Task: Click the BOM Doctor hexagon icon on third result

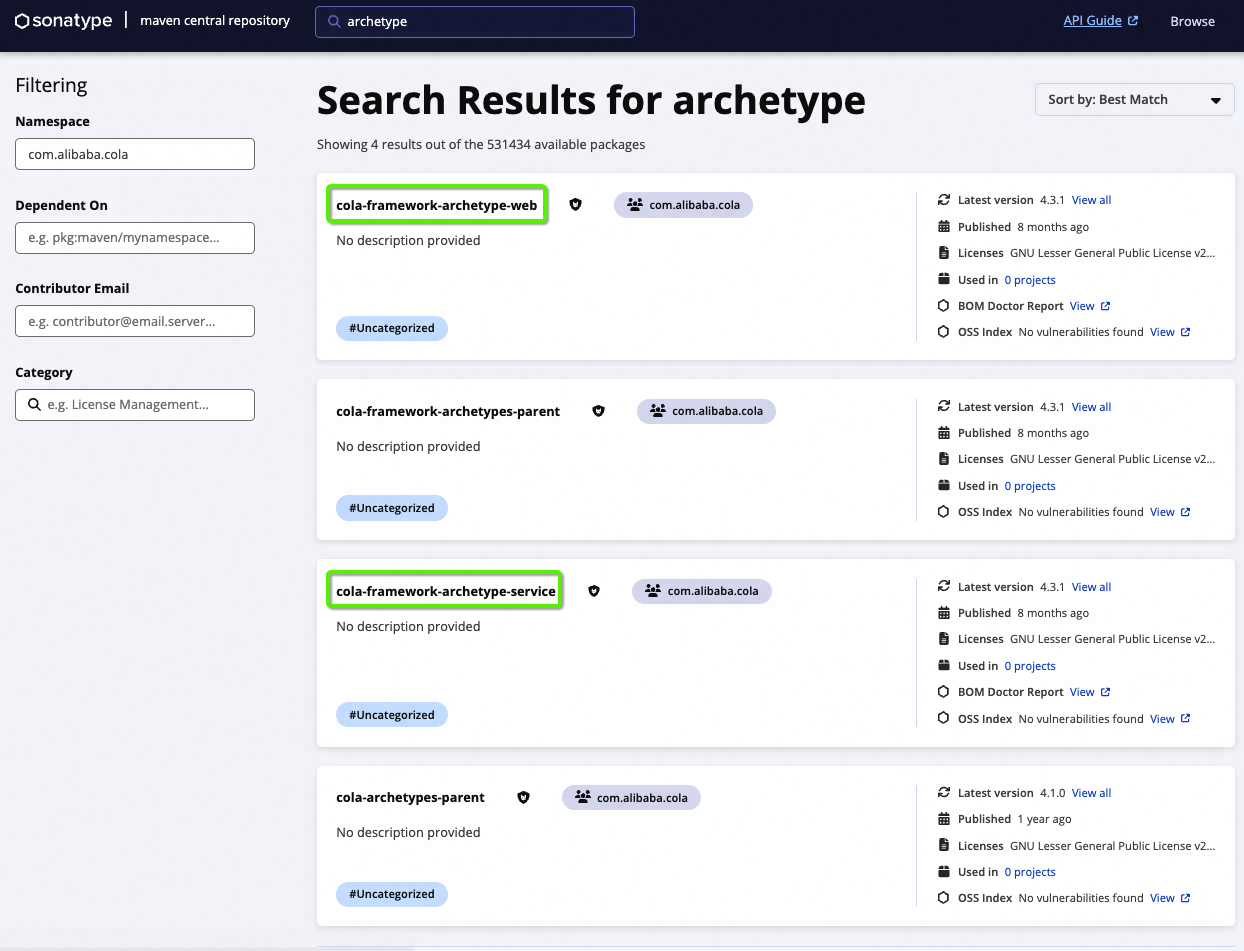Action: pyautogui.click(x=943, y=691)
